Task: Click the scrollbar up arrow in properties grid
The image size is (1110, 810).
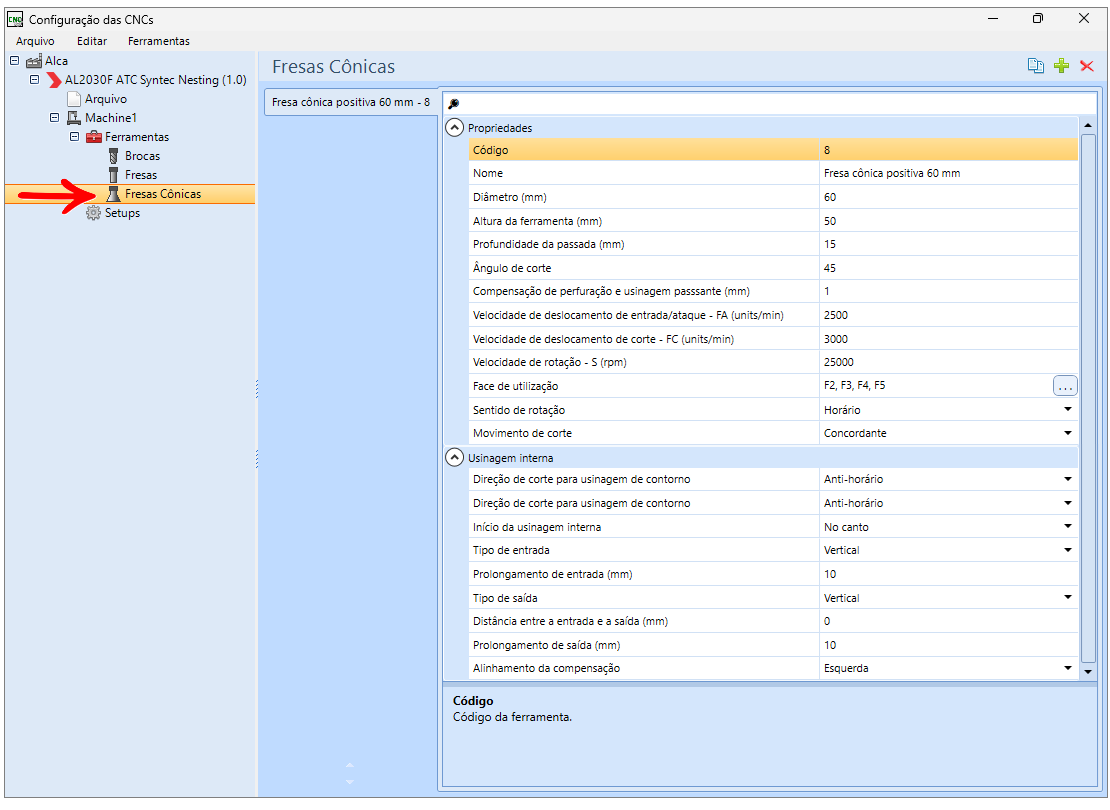Action: pos(1088,125)
